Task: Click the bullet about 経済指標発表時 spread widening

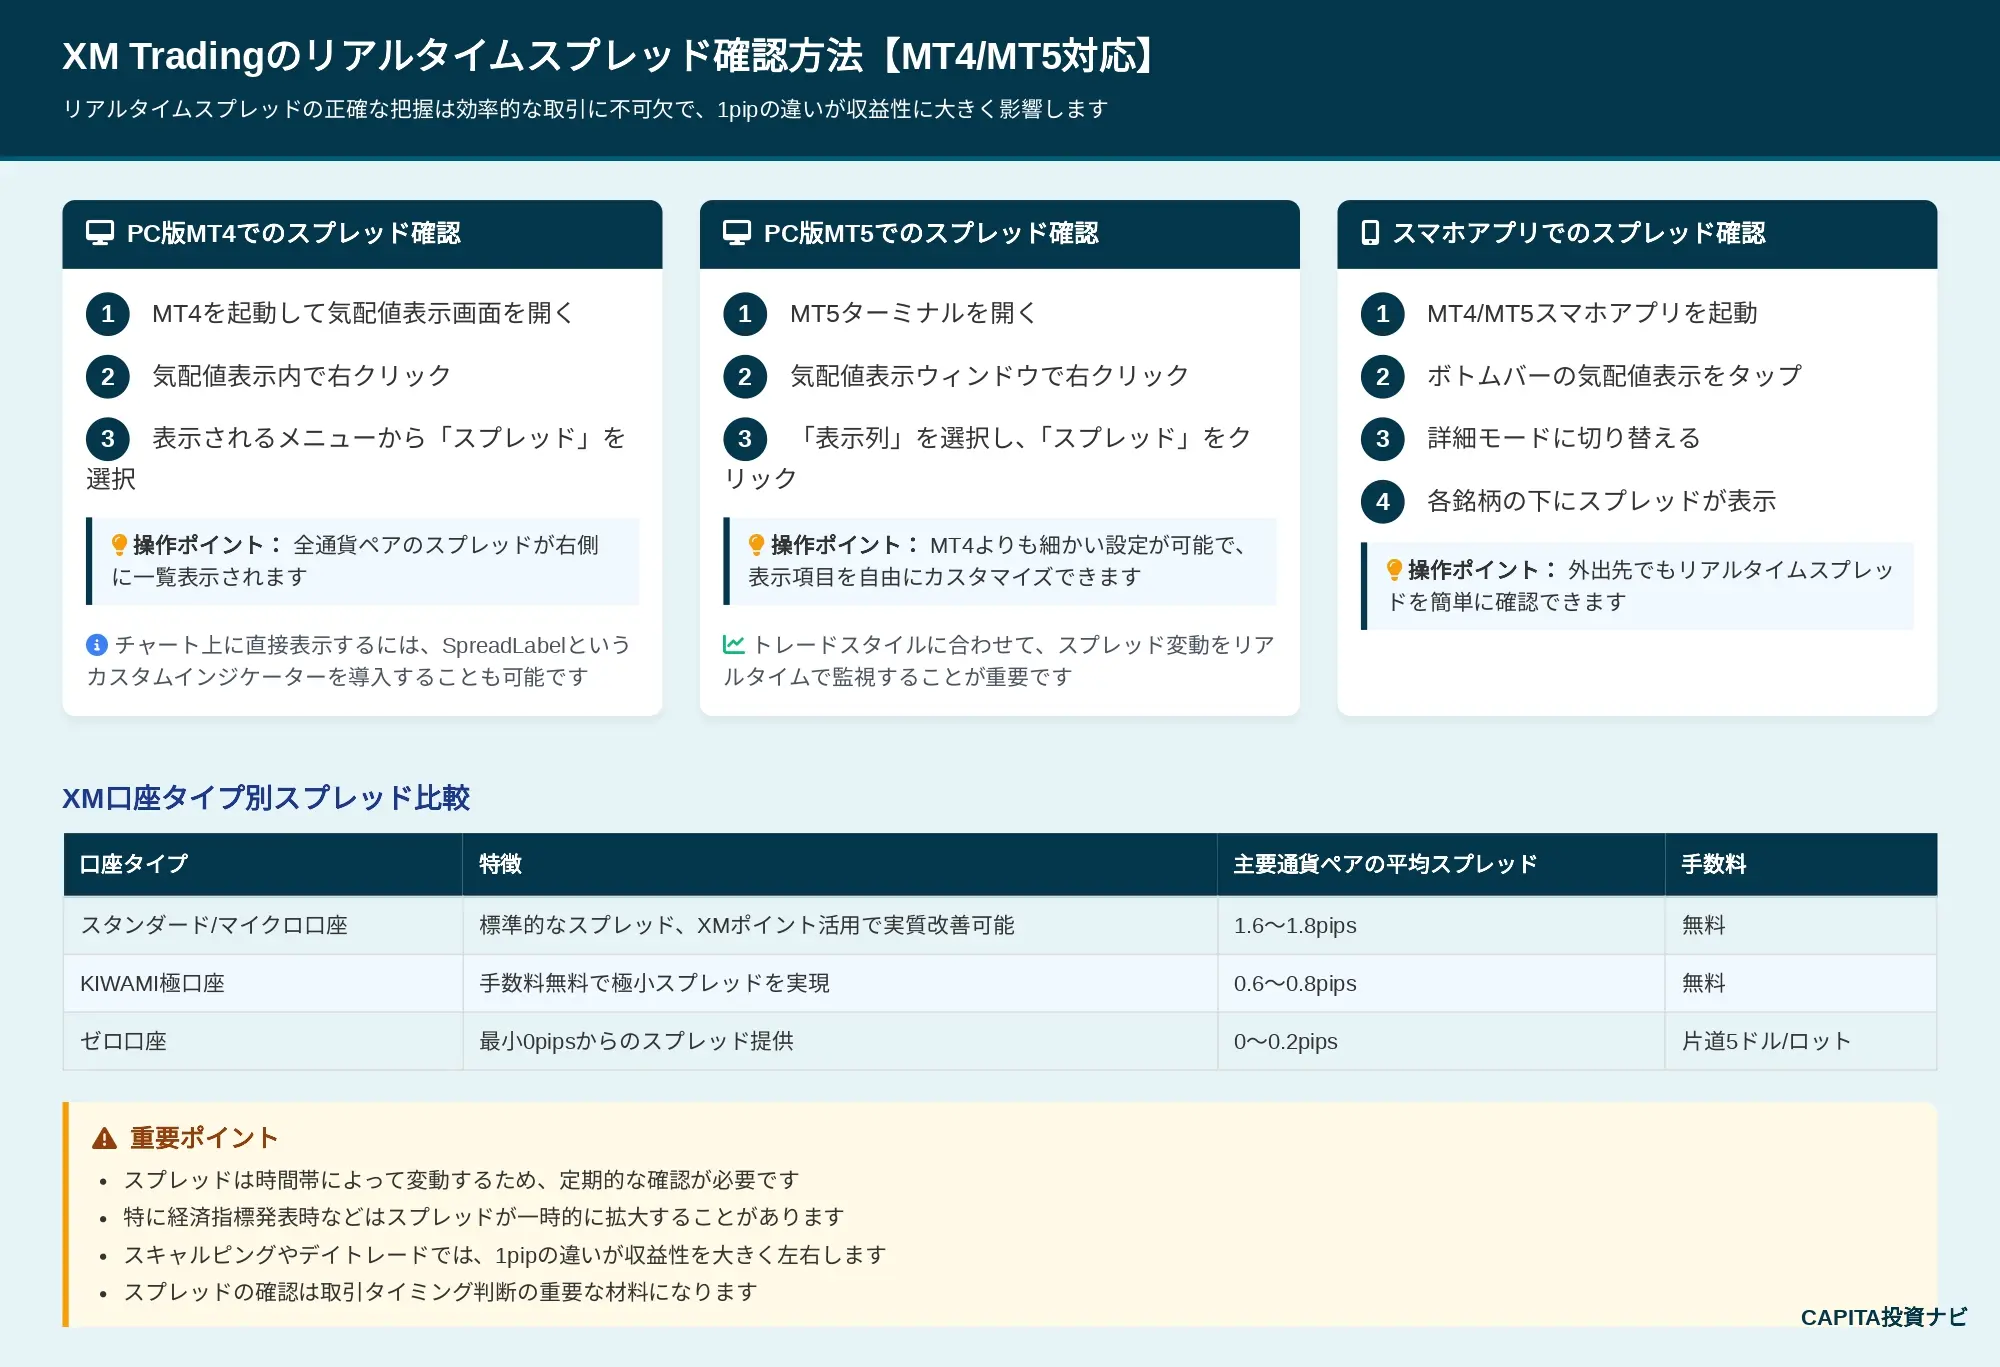Action: pyautogui.click(x=484, y=1217)
